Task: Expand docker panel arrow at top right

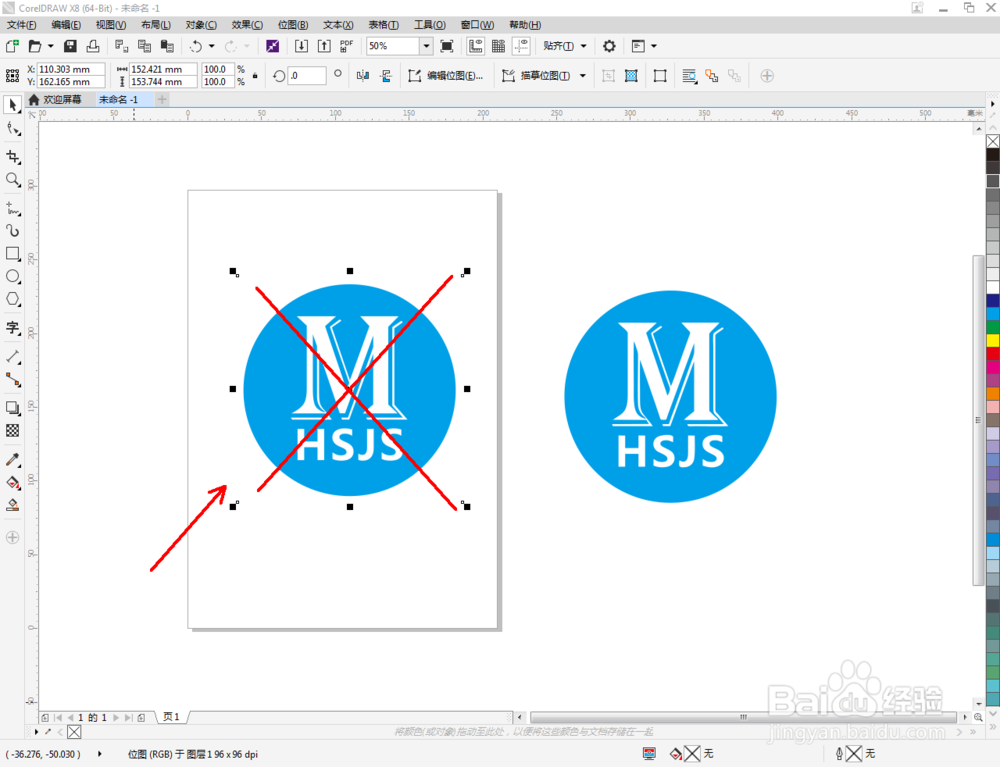Action: (992, 103)
